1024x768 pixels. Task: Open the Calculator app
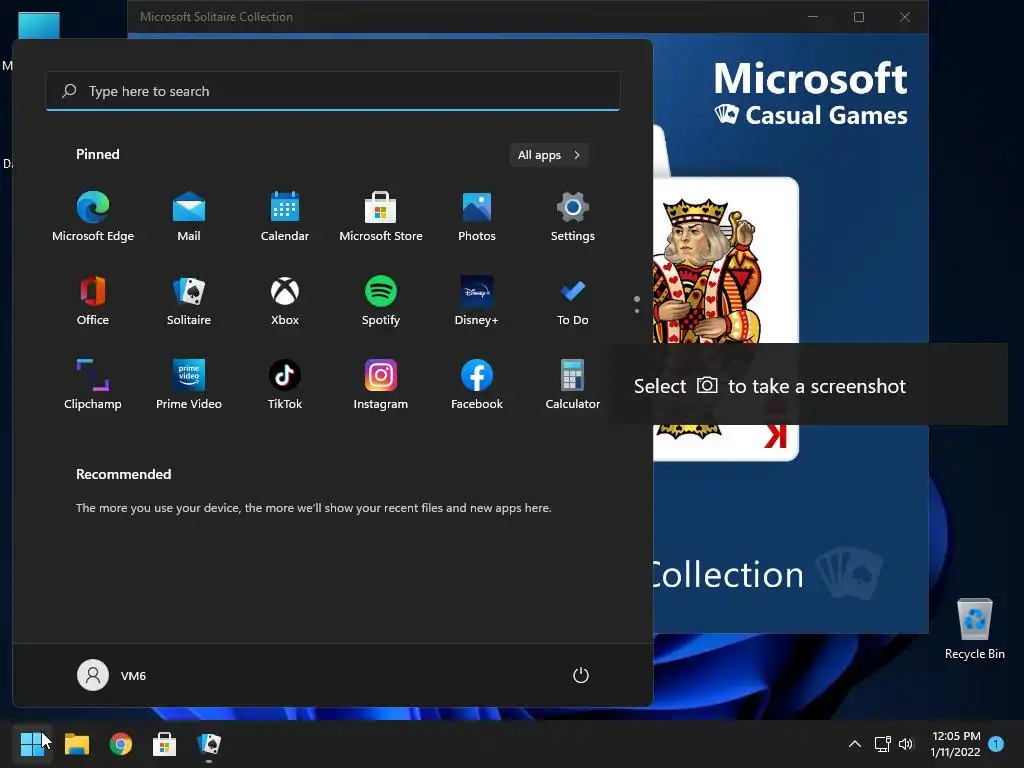coord(573,384)
